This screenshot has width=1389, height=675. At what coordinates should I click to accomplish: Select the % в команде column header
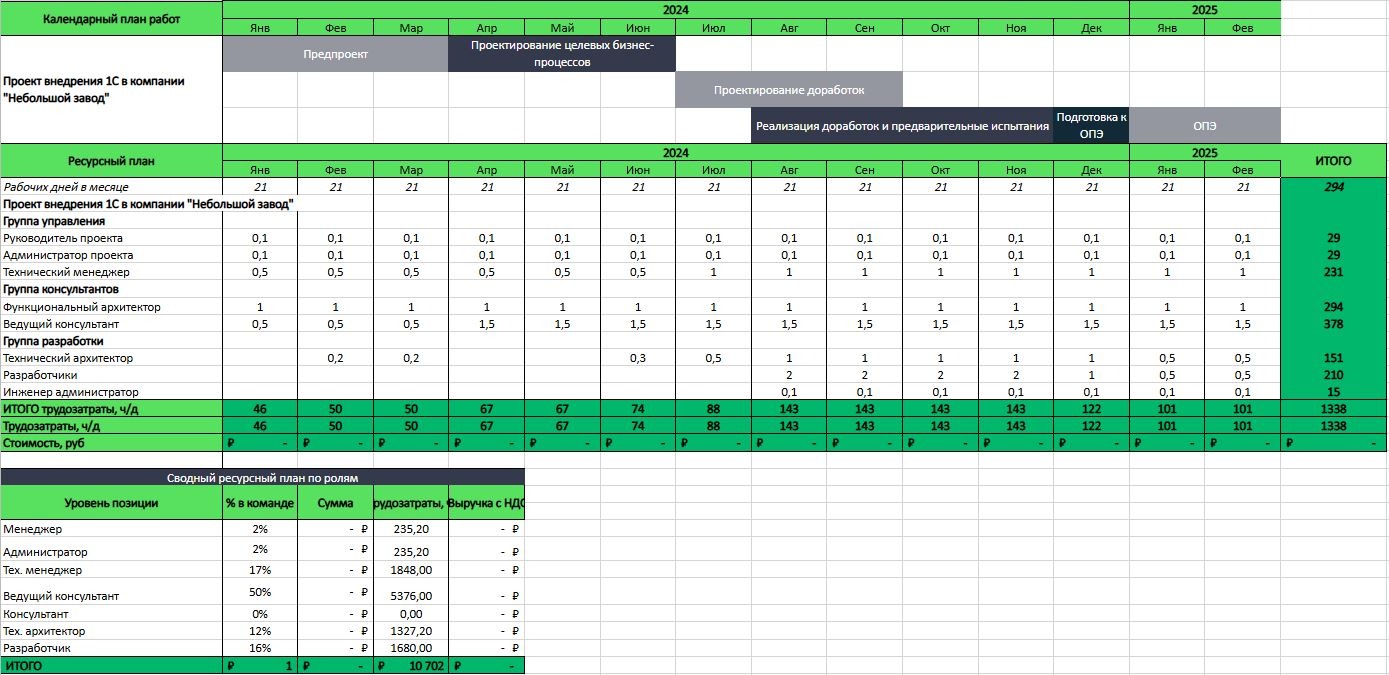(260, 503)
